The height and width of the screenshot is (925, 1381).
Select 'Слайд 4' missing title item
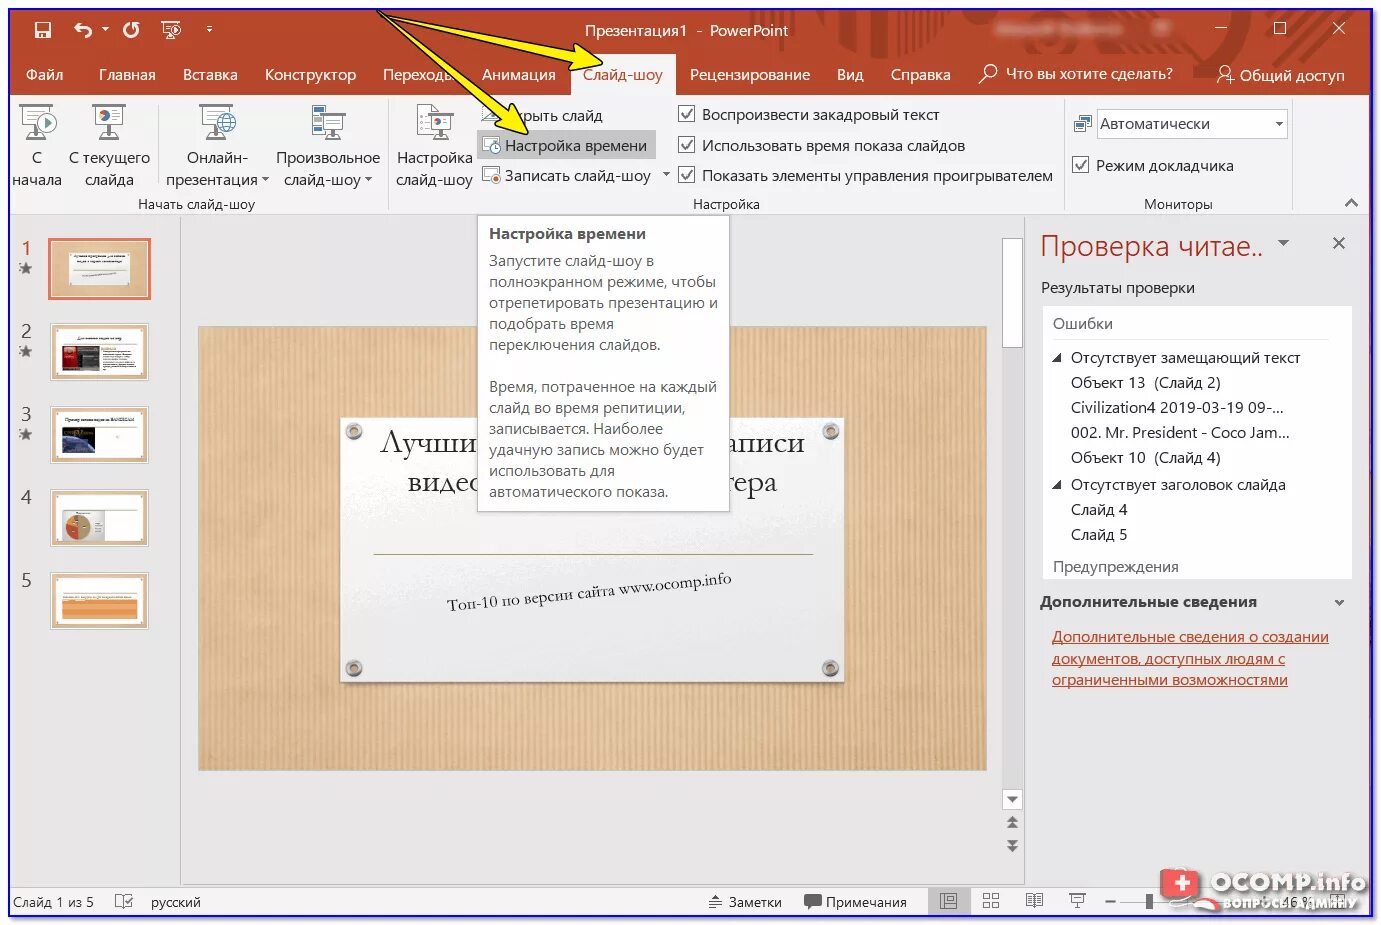pyautogui.click(x=1099, y=509)
